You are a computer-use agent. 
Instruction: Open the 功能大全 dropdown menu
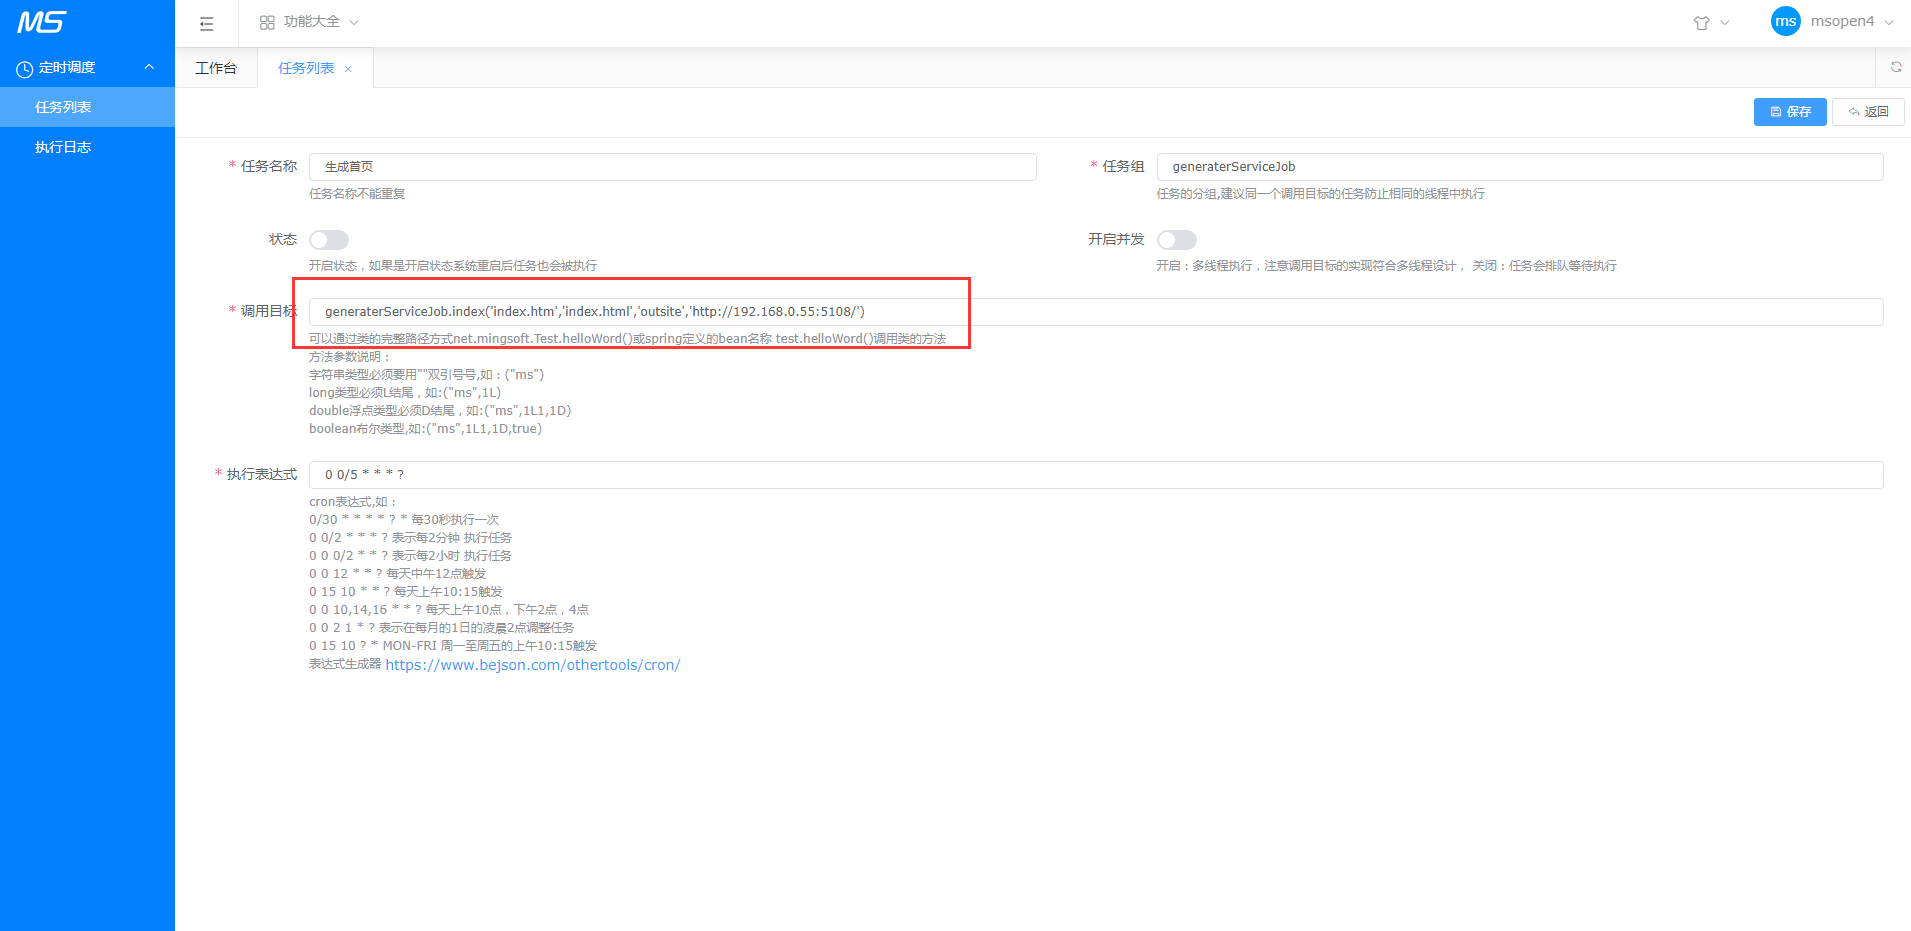[x=310, y=22]
